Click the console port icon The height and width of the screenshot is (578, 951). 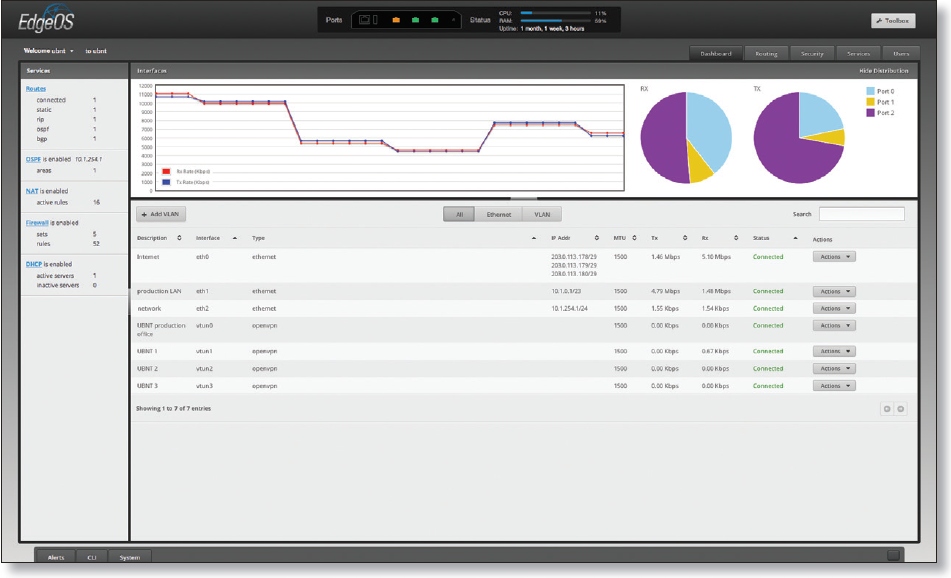(x=365, y=20)
